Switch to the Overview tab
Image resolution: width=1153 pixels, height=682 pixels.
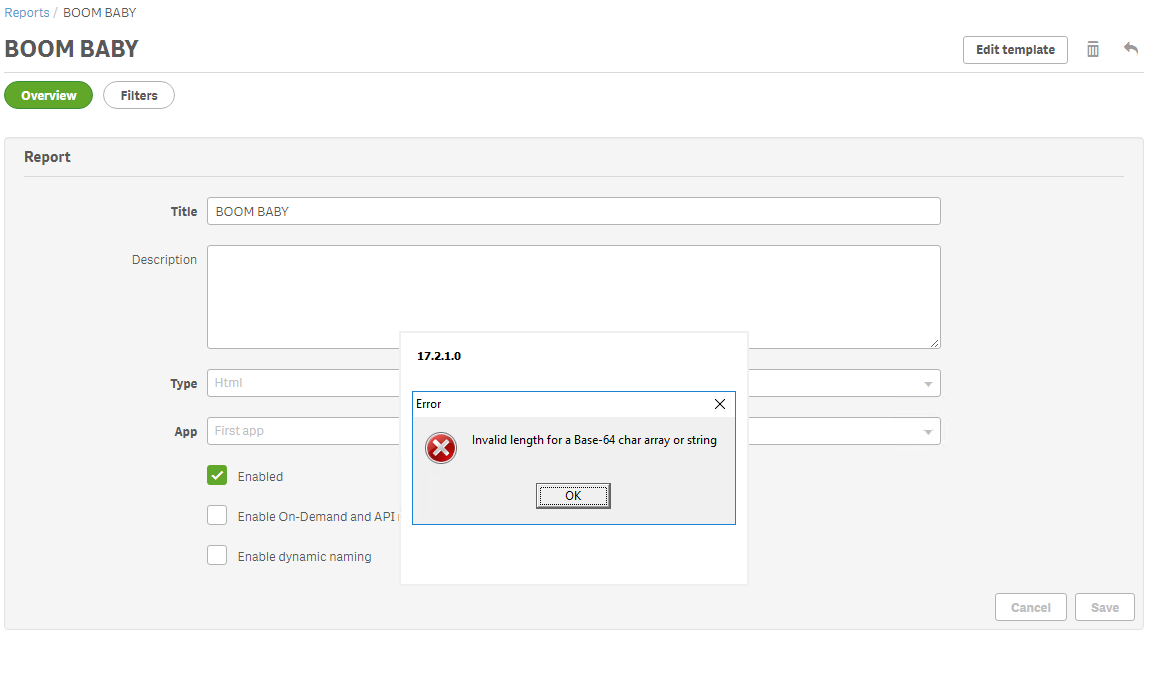click(48, 95)
